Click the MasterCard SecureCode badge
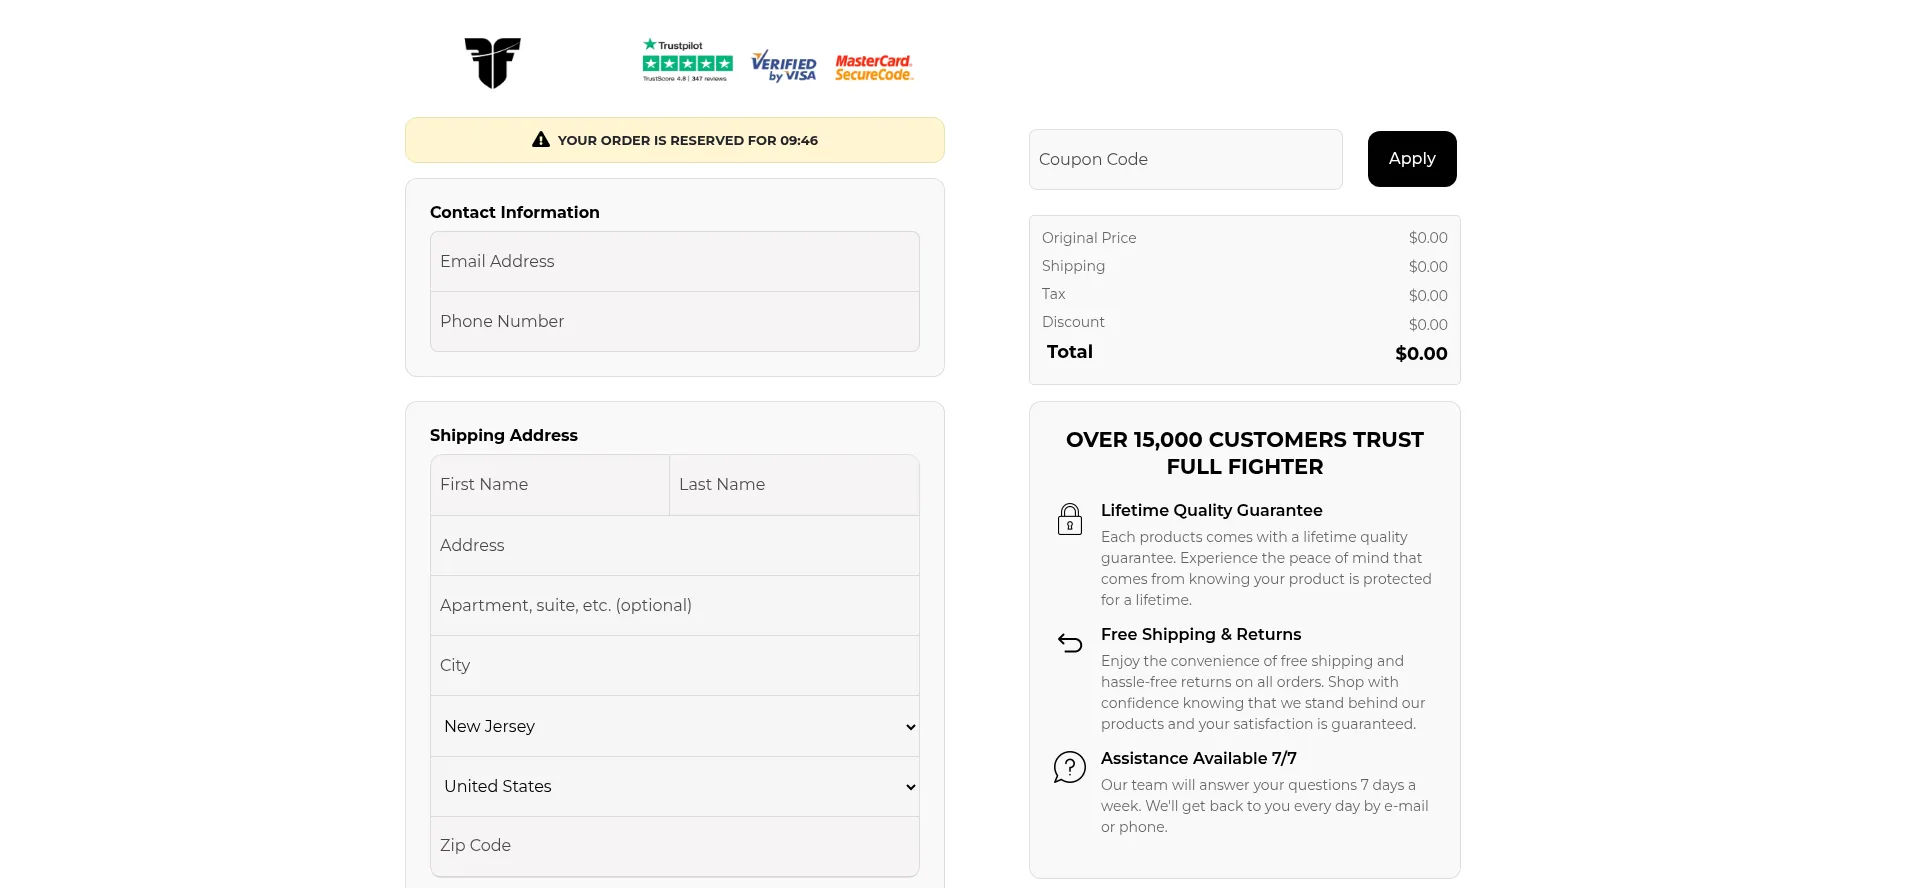 pos(874,67)
